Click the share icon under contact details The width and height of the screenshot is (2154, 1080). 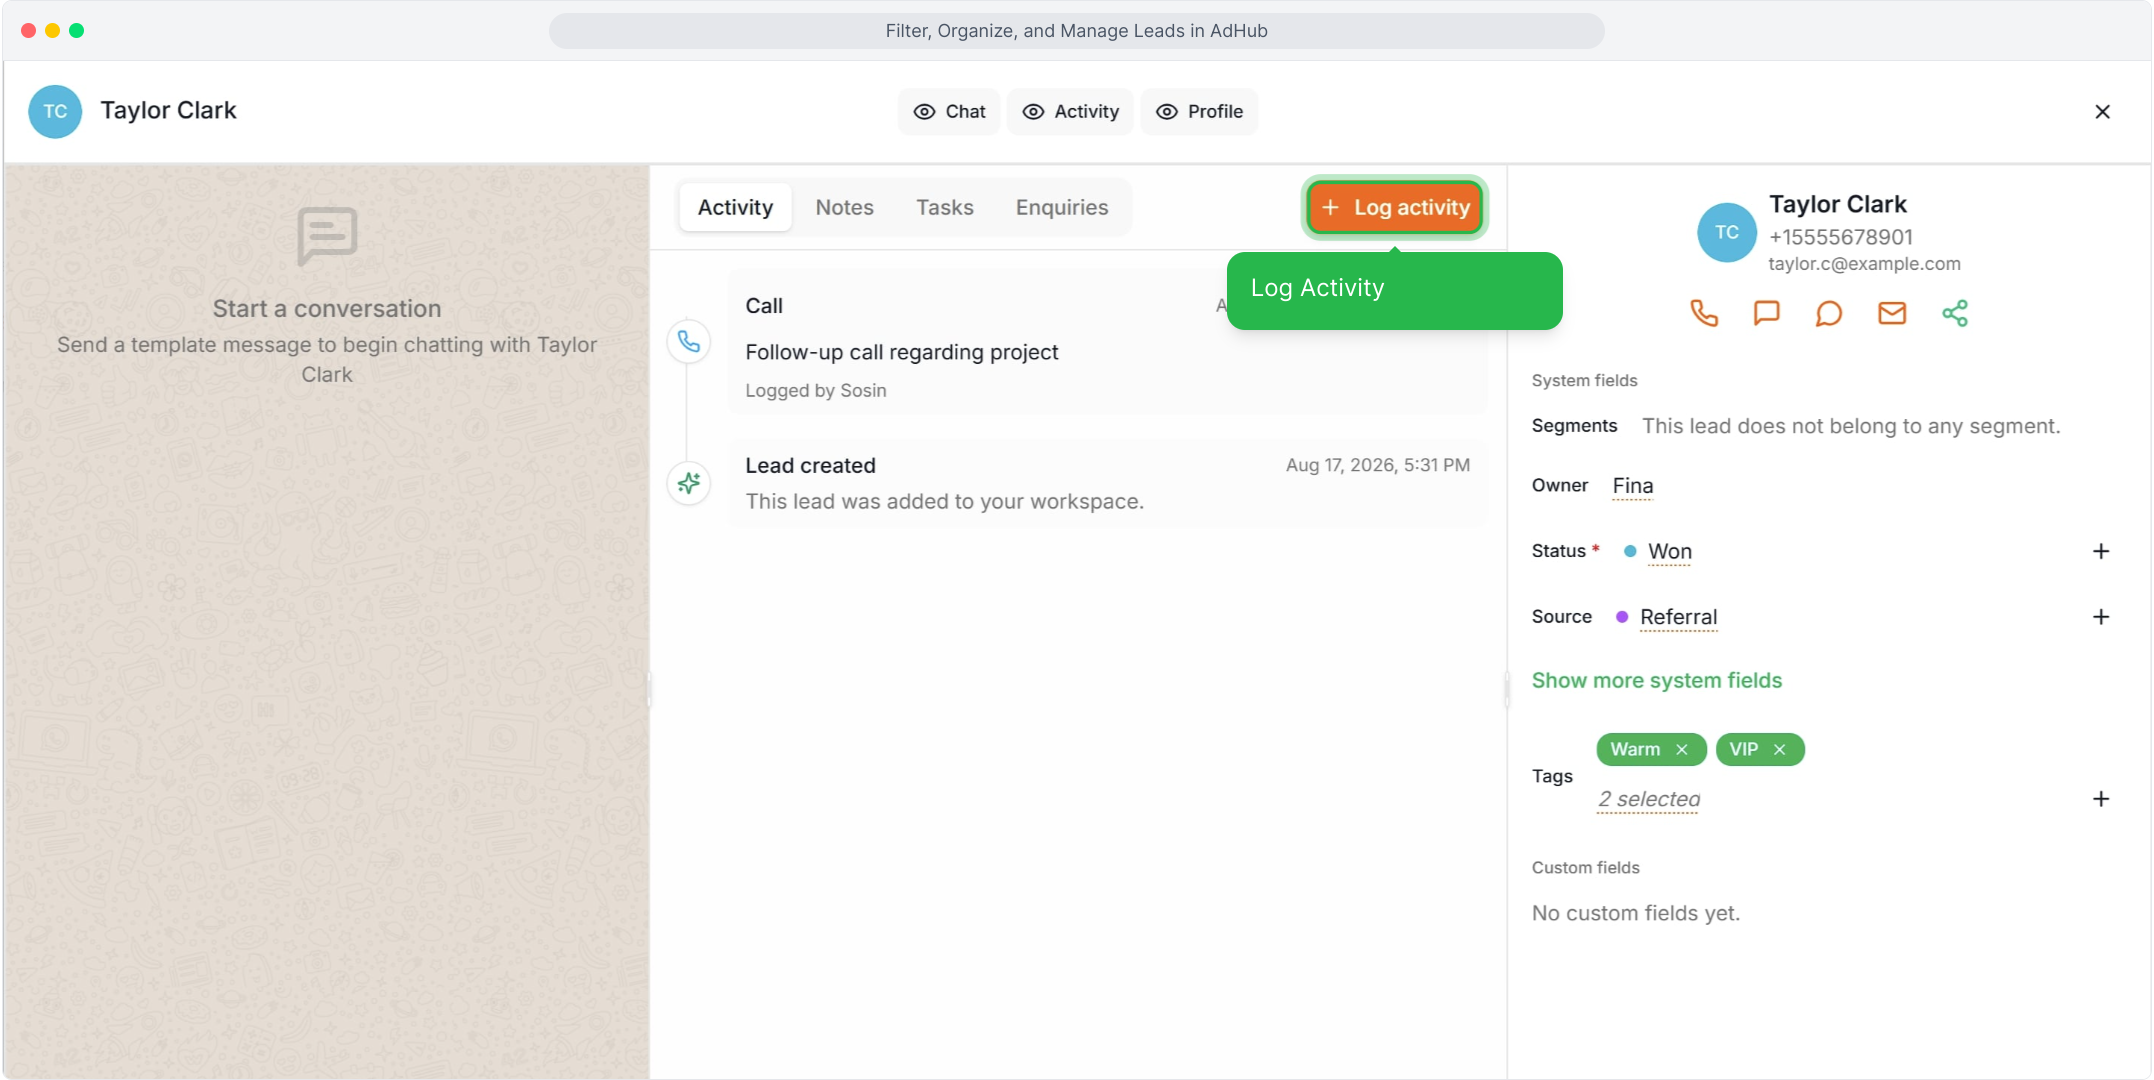tap(1955, 313)
